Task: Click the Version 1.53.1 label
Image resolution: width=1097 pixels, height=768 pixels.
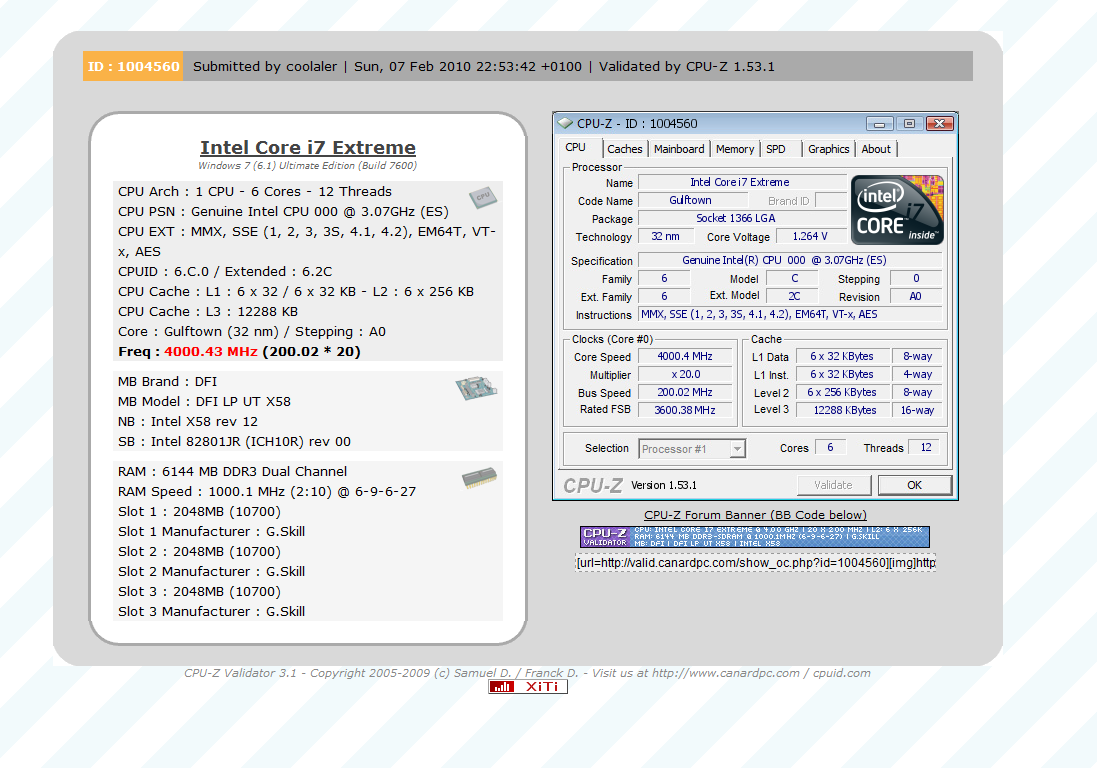Action: (x=664, y=485)
